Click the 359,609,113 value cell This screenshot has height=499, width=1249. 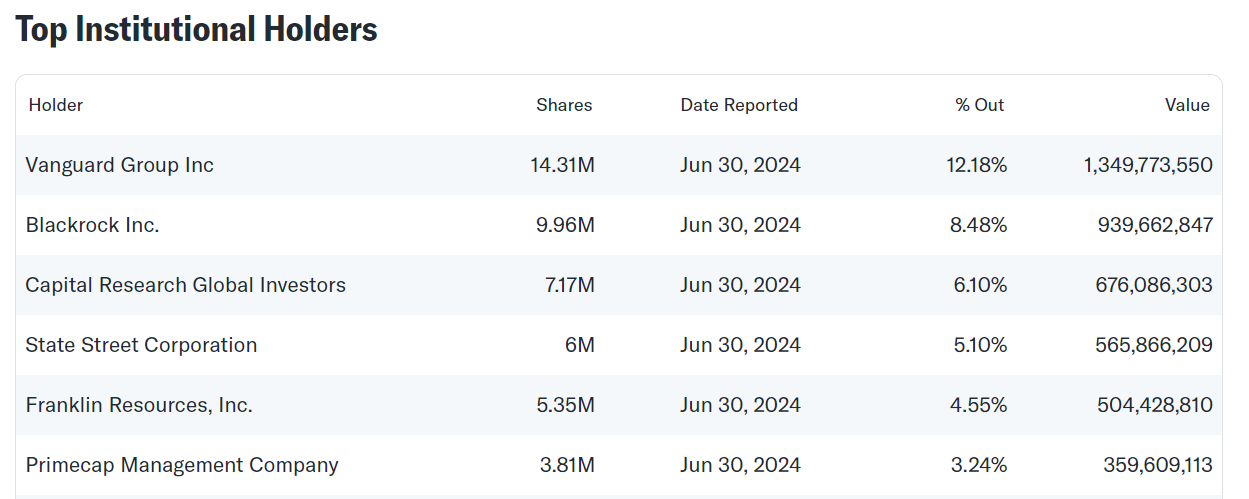pyautogui.click(x=1157, y=465)
